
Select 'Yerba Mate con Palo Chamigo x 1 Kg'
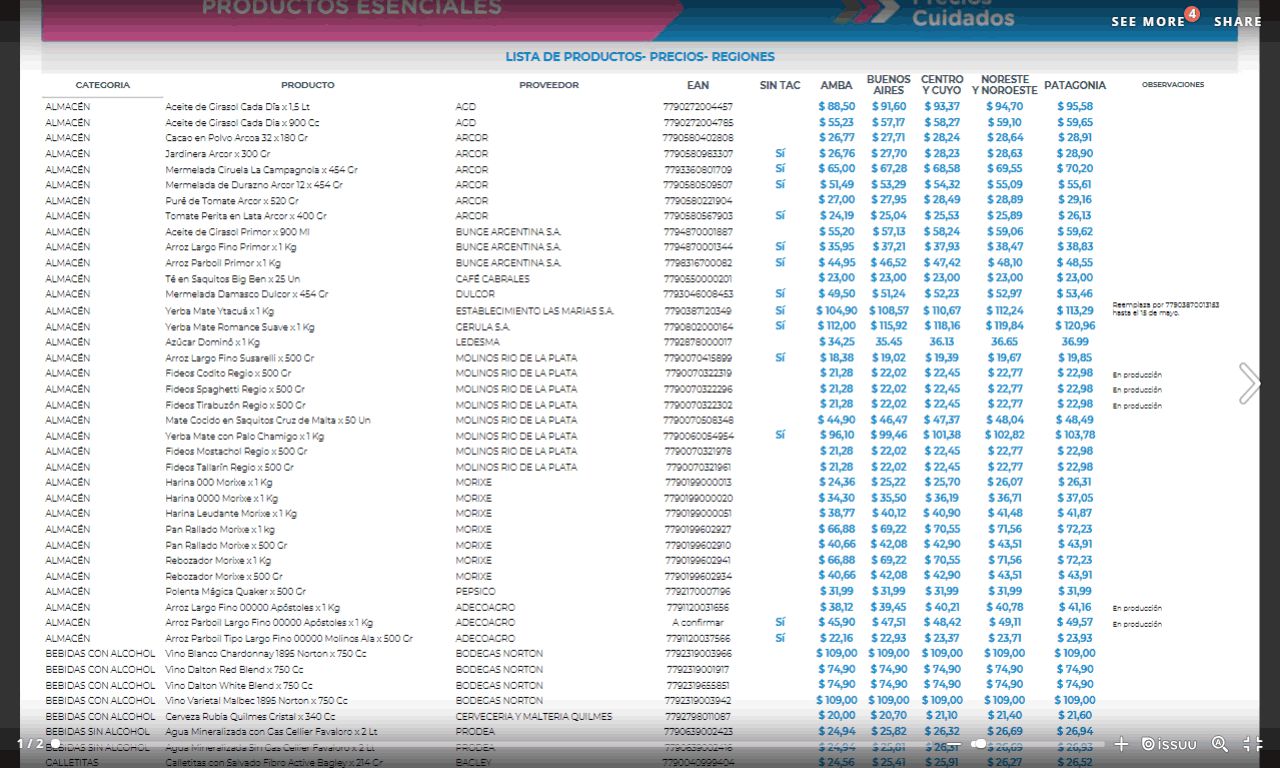245,436
